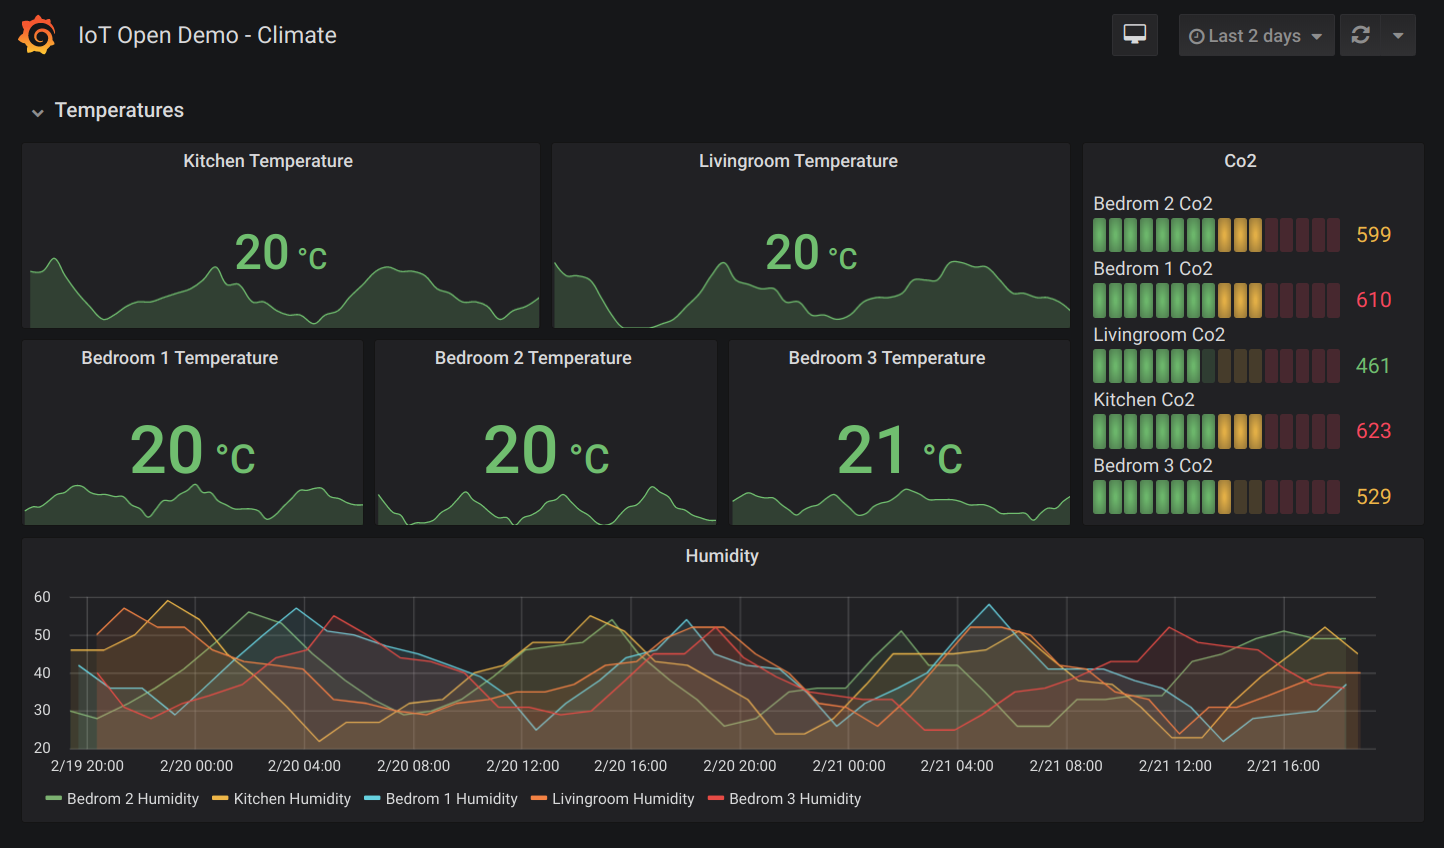Click the red Bedrom 3 Humidity color swatch
This screenshot has height=848, width=1444.
(x=716, y=798)
